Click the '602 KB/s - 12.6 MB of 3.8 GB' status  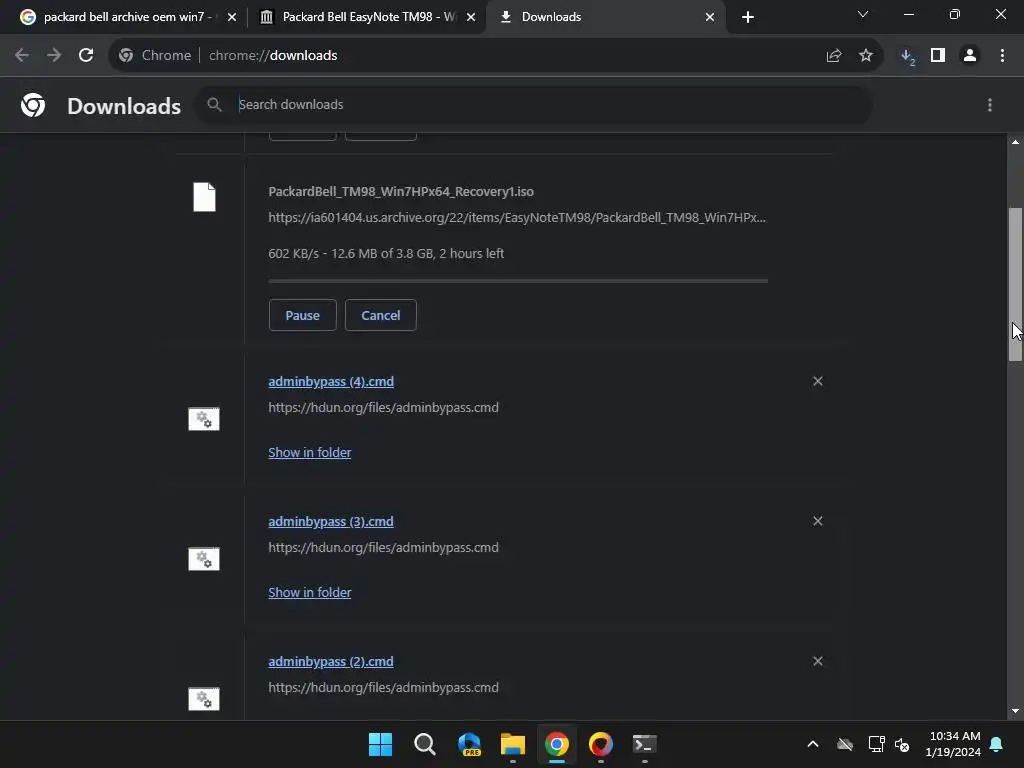386,253
